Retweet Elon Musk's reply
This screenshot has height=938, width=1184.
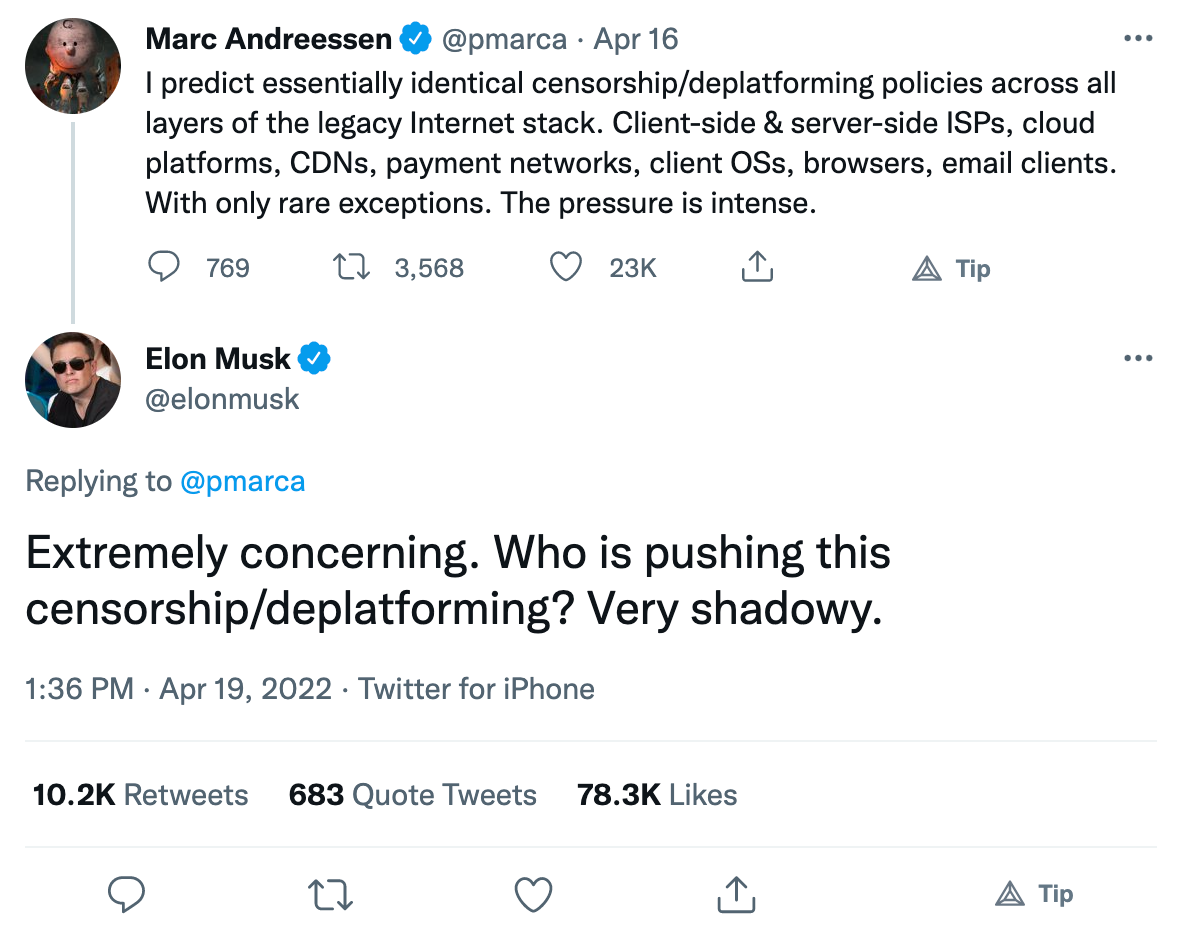coord(331,894)
